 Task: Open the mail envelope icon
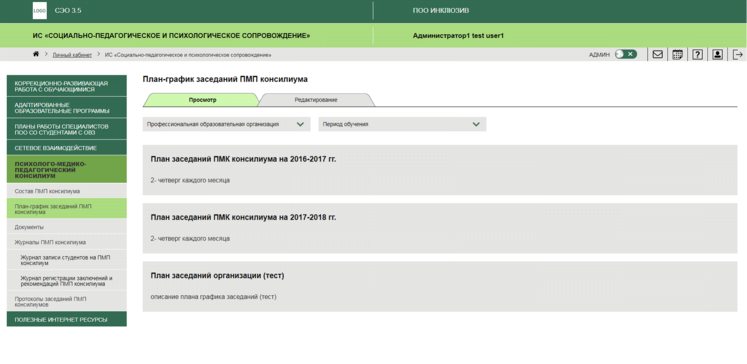[x=657, y=54]
